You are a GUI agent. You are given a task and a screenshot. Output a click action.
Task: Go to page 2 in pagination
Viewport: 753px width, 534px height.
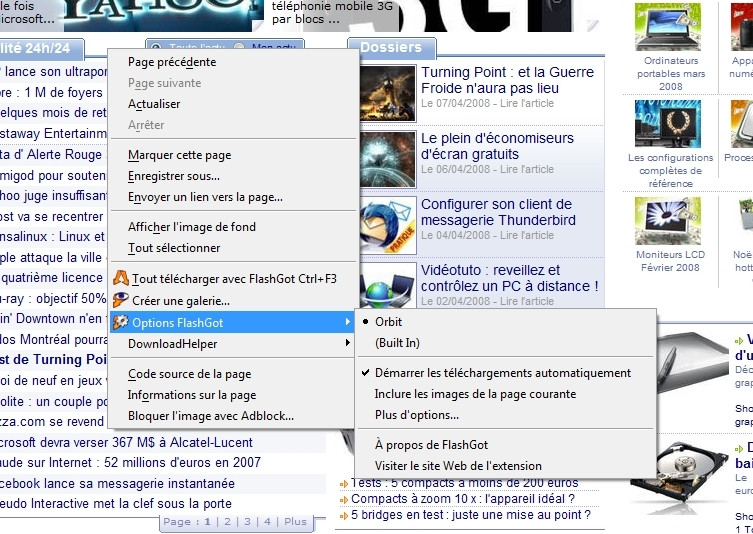point(227,522)
